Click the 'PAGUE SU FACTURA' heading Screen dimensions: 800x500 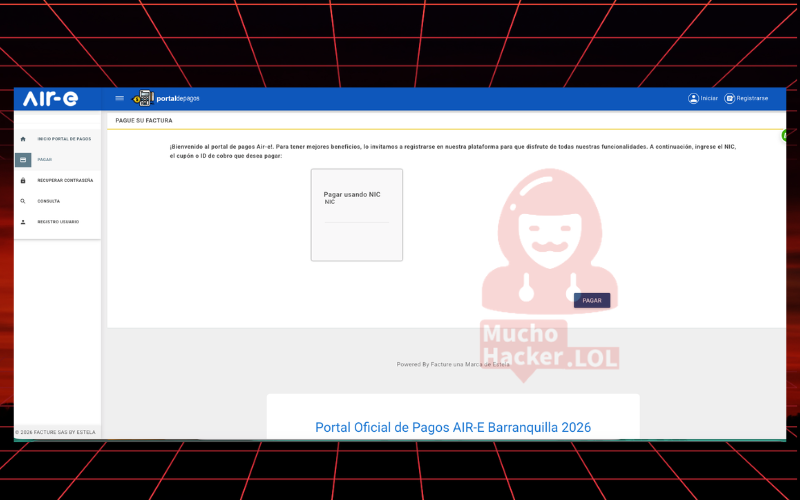[144, 121]
